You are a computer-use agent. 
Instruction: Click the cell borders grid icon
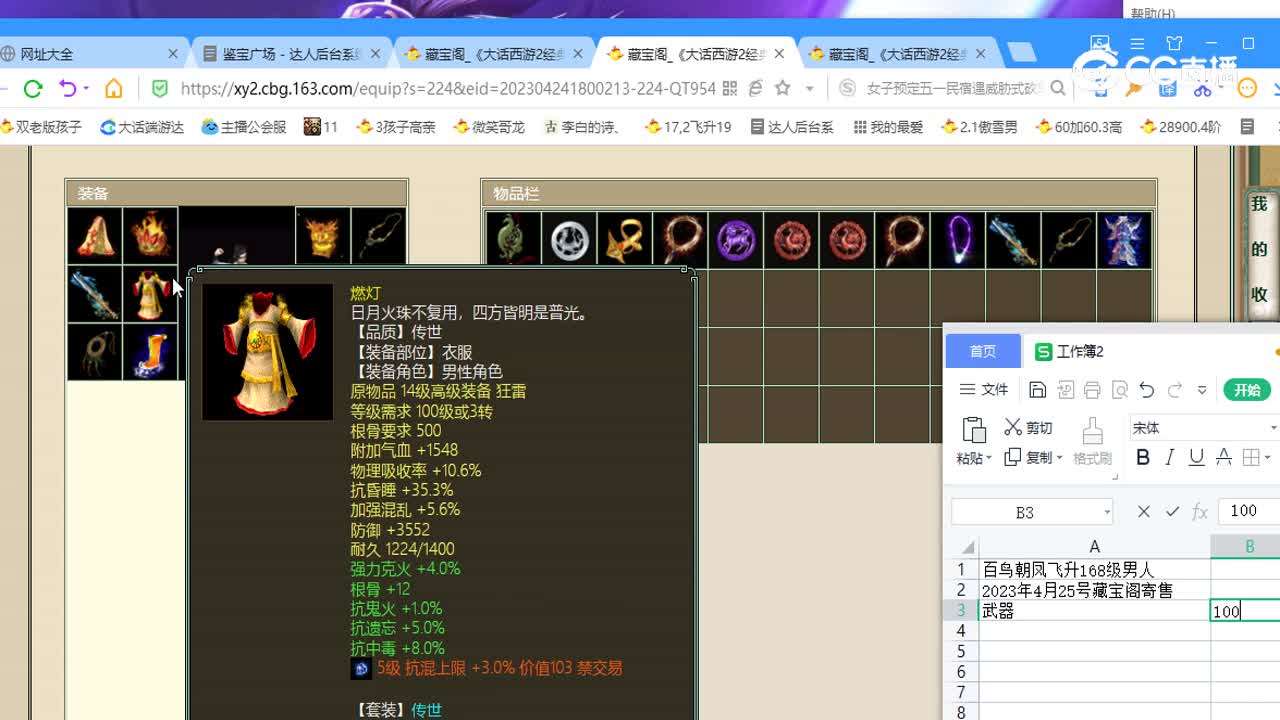1250,458
